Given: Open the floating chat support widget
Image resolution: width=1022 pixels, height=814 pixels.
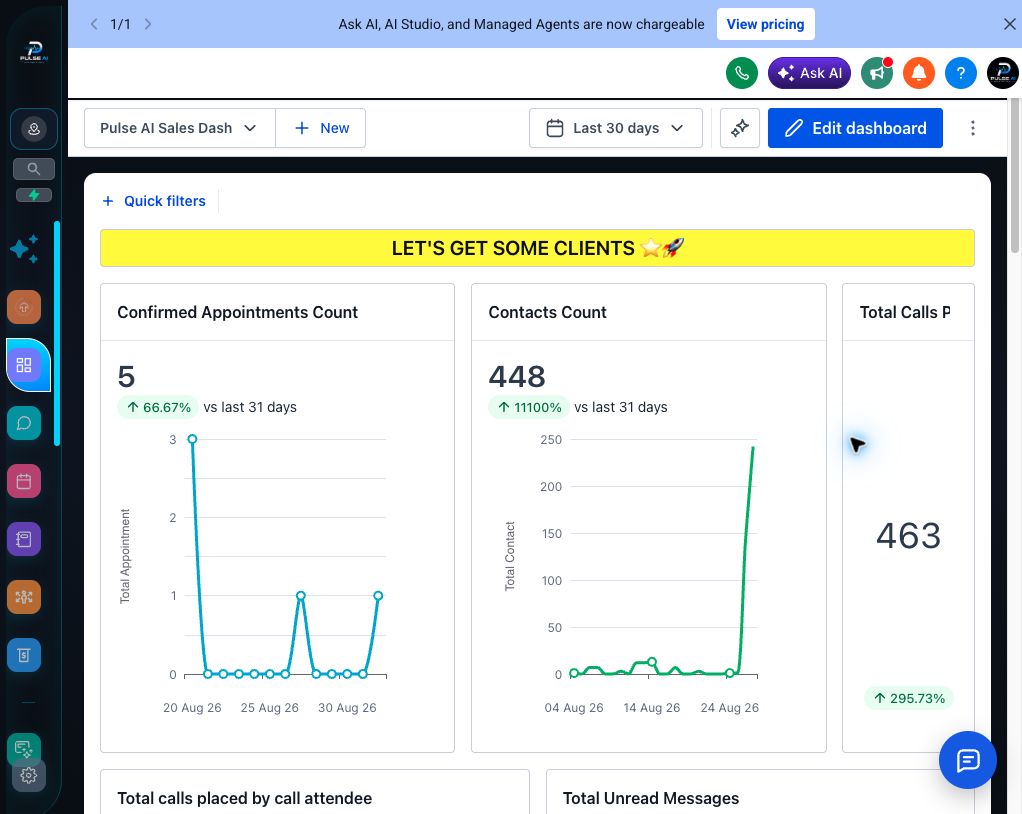Looking at the screenshot, I should coord(968,760).
